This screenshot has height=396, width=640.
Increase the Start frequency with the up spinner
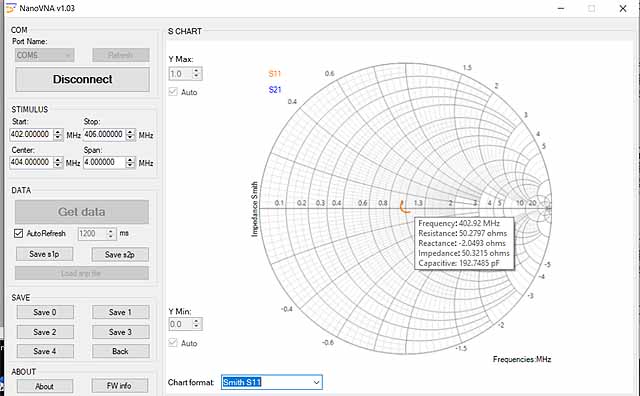coord(58,132)
